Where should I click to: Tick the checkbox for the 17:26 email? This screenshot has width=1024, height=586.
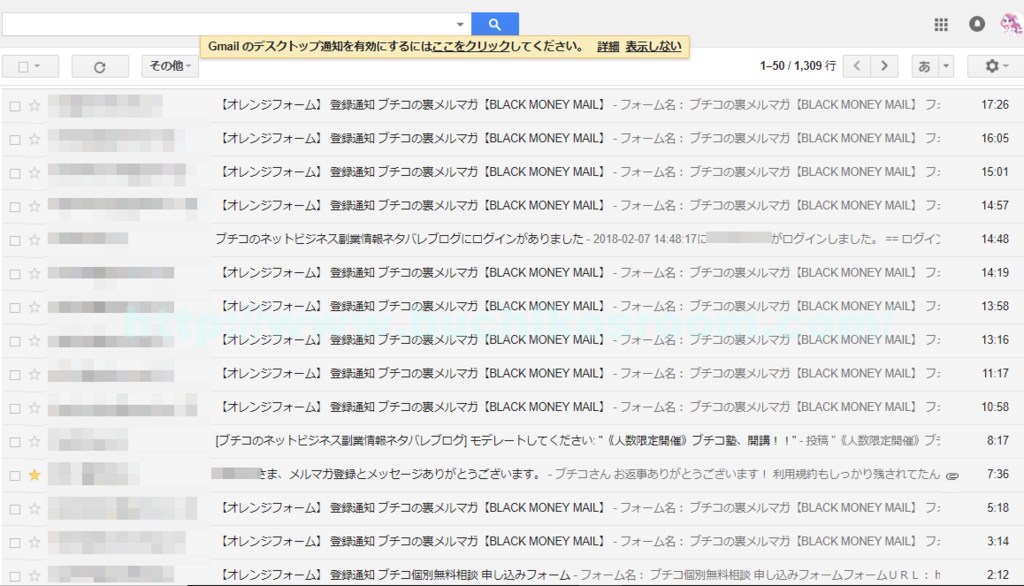15,106
